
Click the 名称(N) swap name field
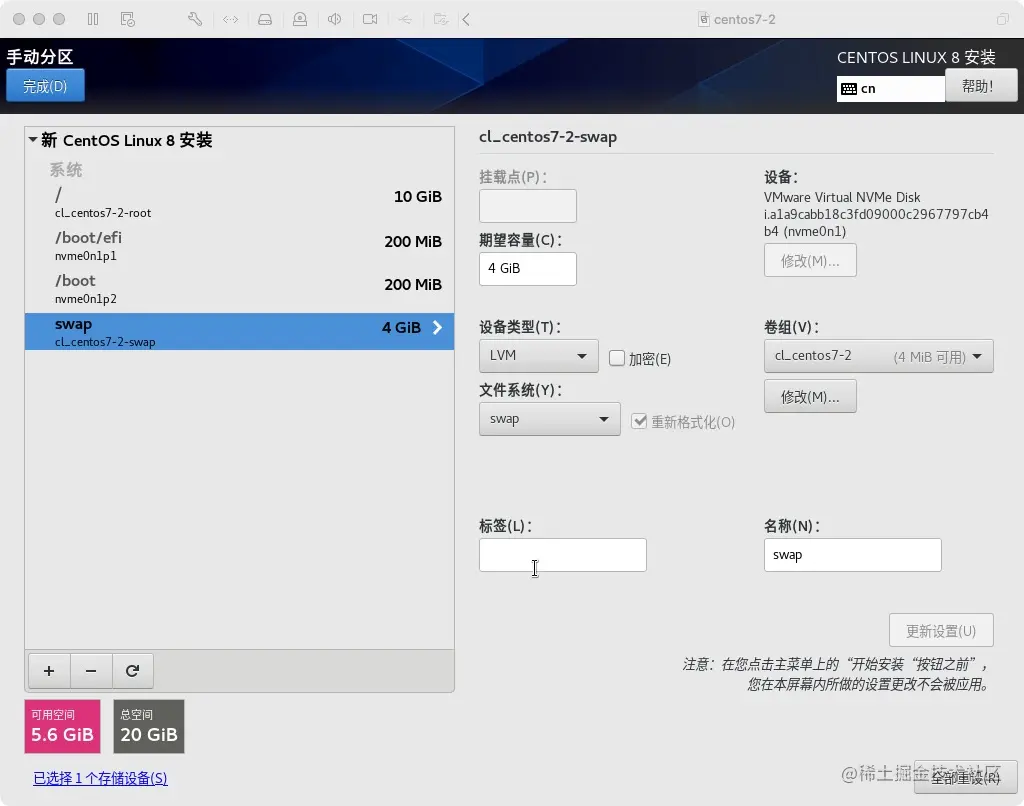(852, 555)
